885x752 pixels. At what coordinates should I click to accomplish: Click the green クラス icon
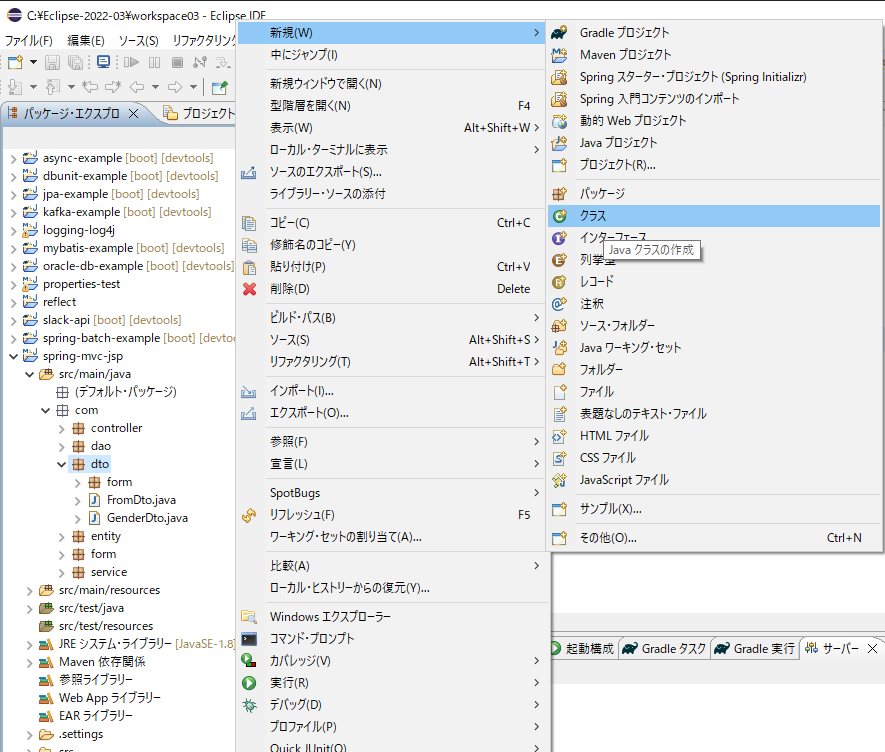559,216
